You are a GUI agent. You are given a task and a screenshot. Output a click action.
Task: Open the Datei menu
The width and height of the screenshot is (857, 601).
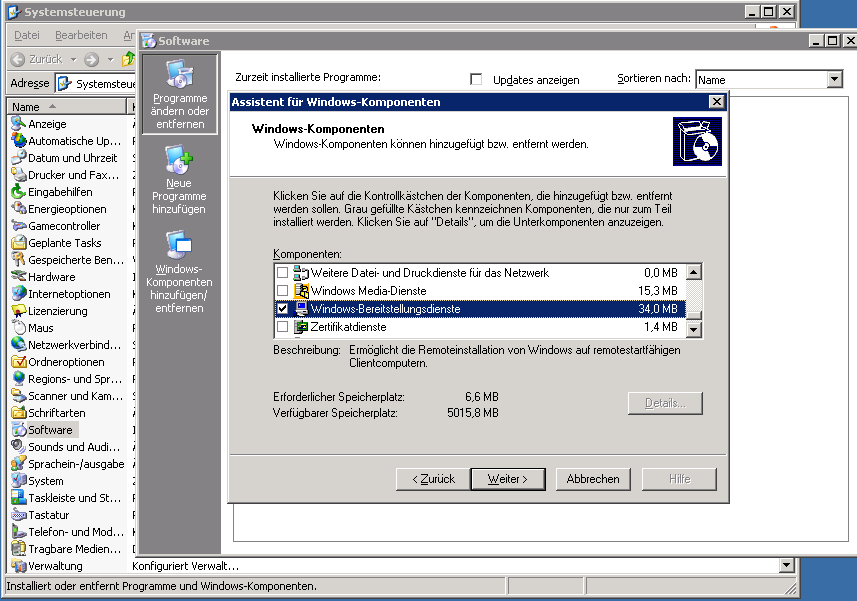[25, 35]
